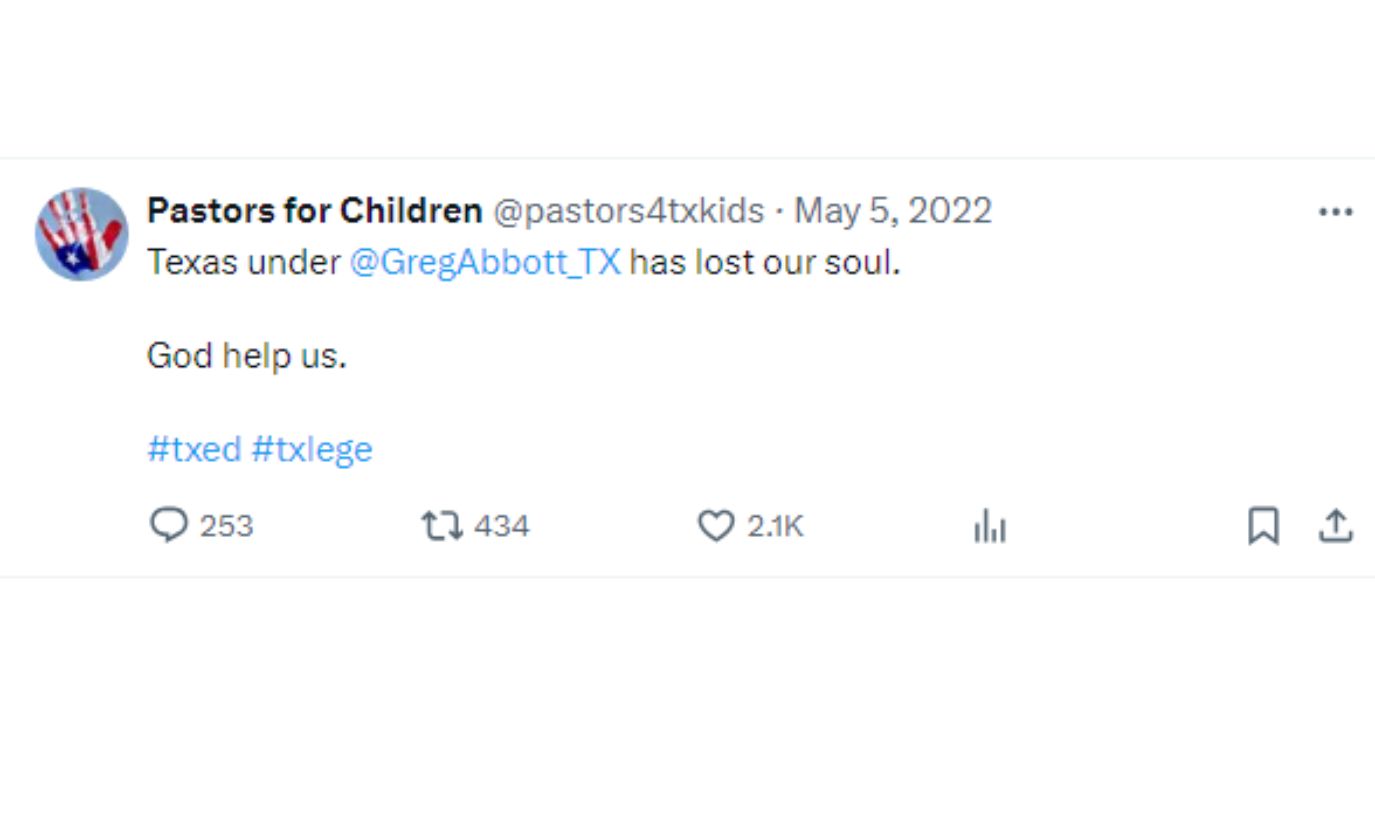The height and width of the screenshot is (833, 1375).
Task: Select the #txed hashtag
Action: click(x=194, y=449)
